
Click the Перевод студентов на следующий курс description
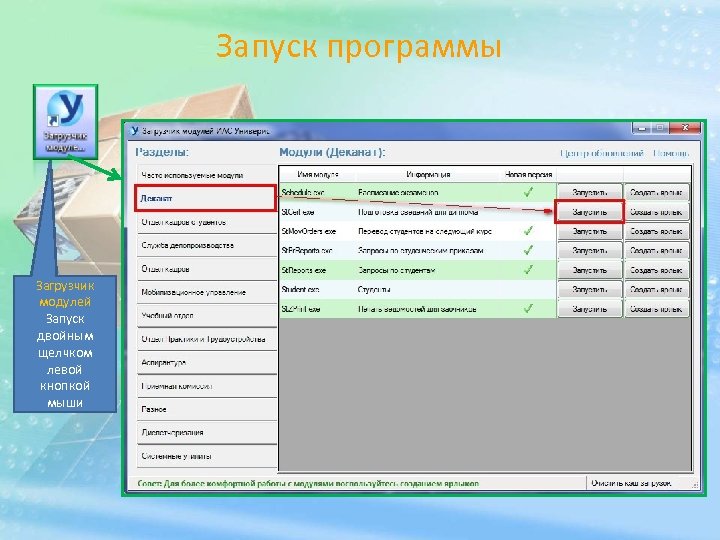point(425,231)
